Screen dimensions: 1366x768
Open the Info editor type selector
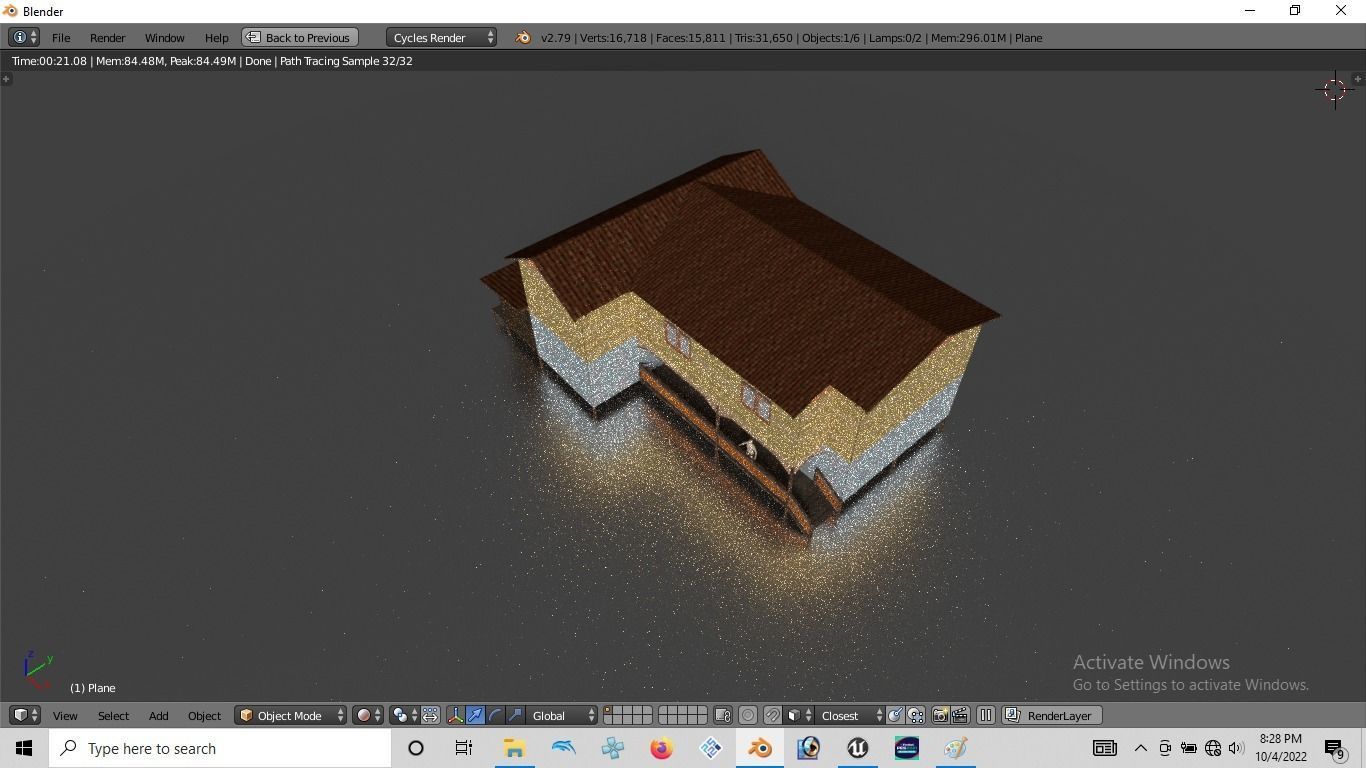click(x=24, y=37)
